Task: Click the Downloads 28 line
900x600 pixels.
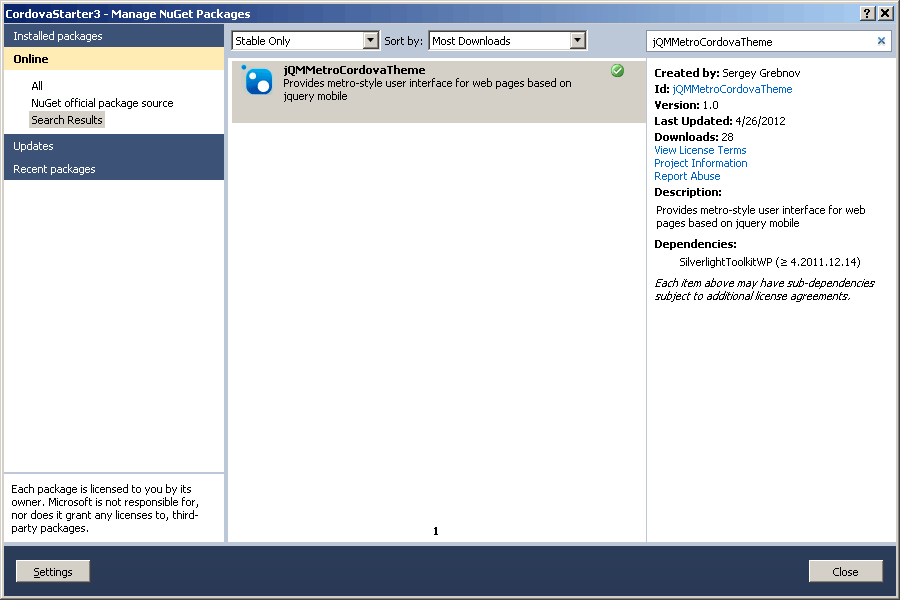Action: tap(694, 137)
